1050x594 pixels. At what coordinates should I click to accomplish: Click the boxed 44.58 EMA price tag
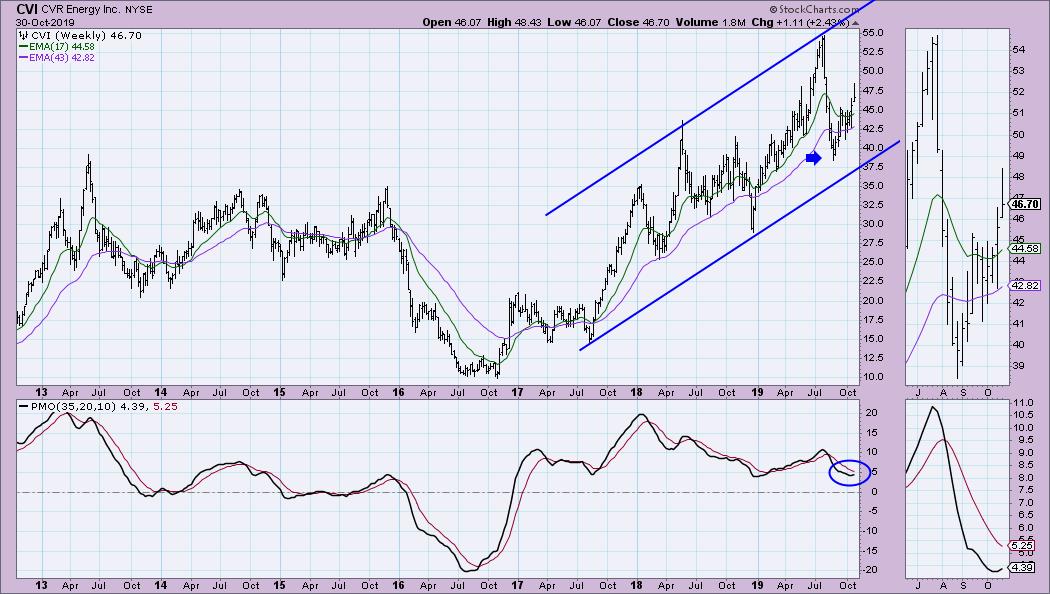(1025, 248)
